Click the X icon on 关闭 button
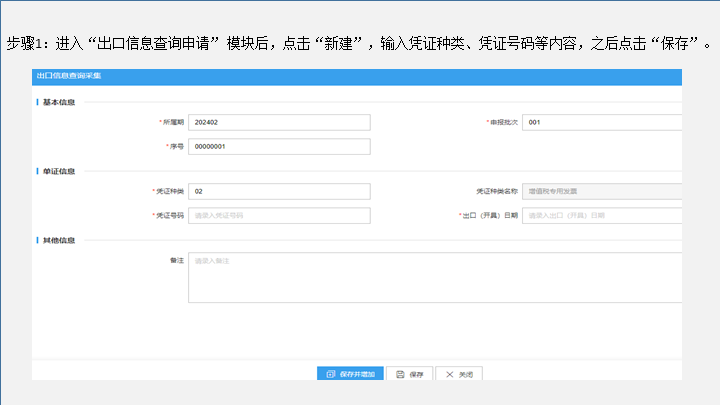This screenshot has width=720, height=405. click(x=450, y=374)
